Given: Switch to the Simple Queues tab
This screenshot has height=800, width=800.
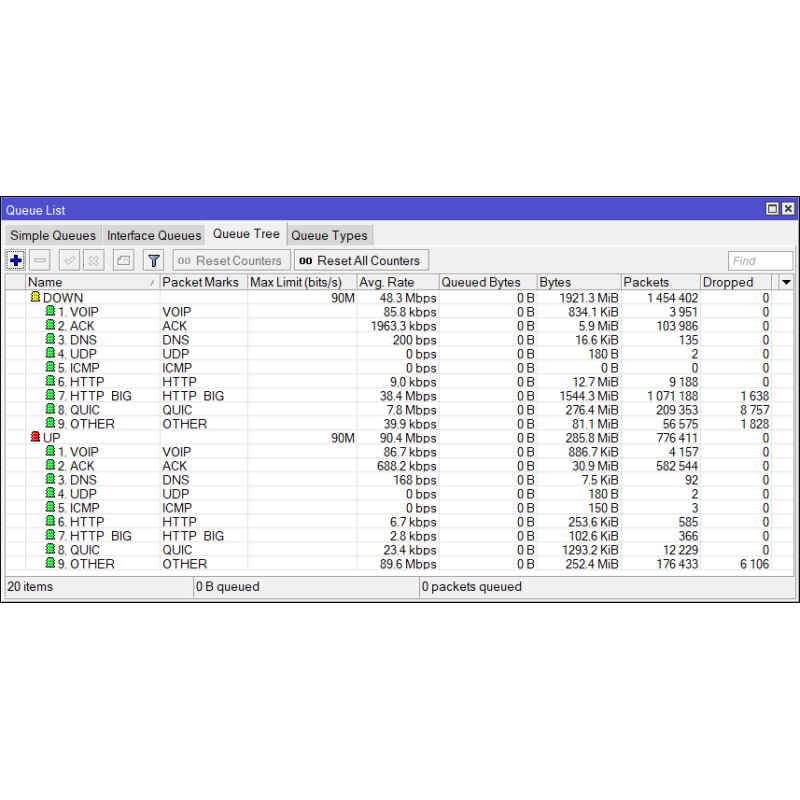Looking at the screenshot, I should click(x=53, y=236).
